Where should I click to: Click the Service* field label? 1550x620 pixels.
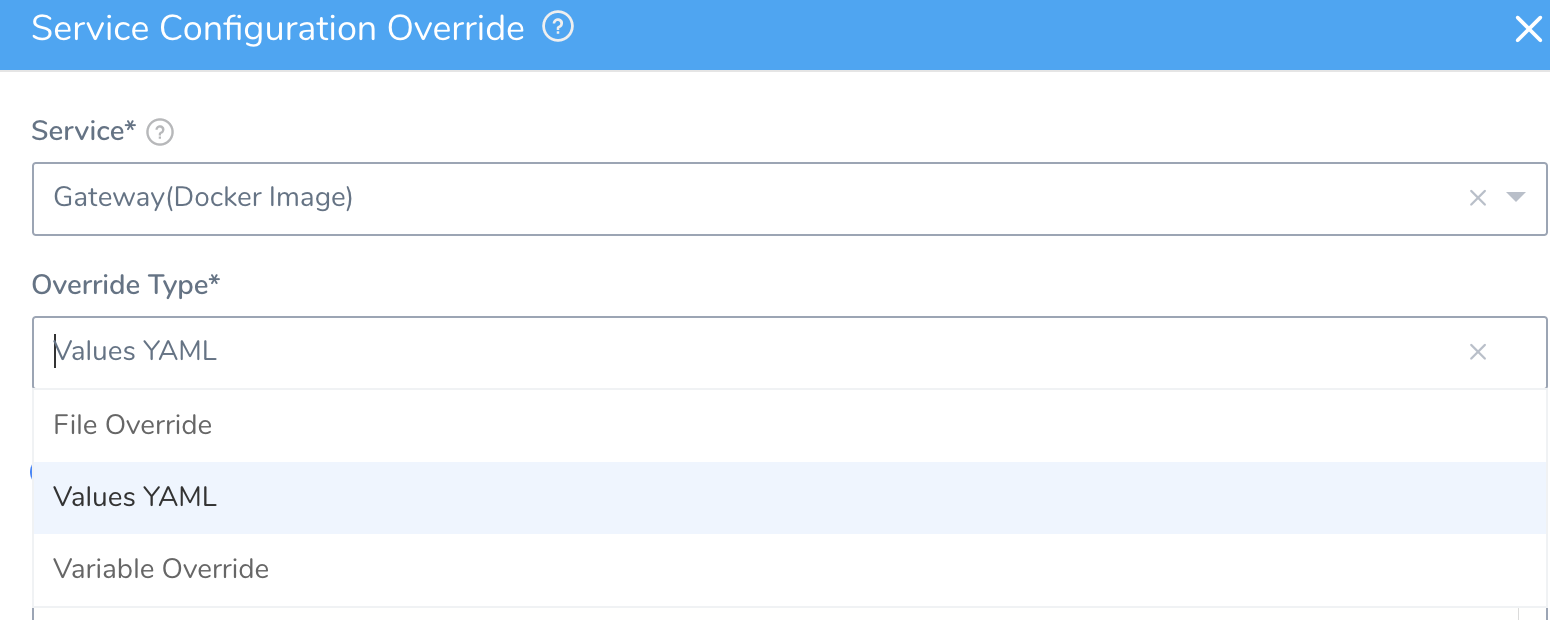coord(84,131)
